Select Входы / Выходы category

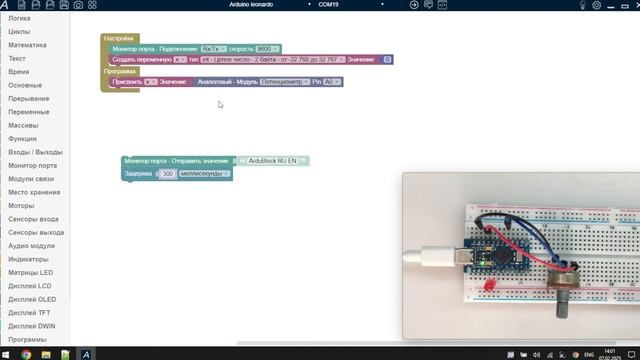pyautogui.click(x=35, y=152)
